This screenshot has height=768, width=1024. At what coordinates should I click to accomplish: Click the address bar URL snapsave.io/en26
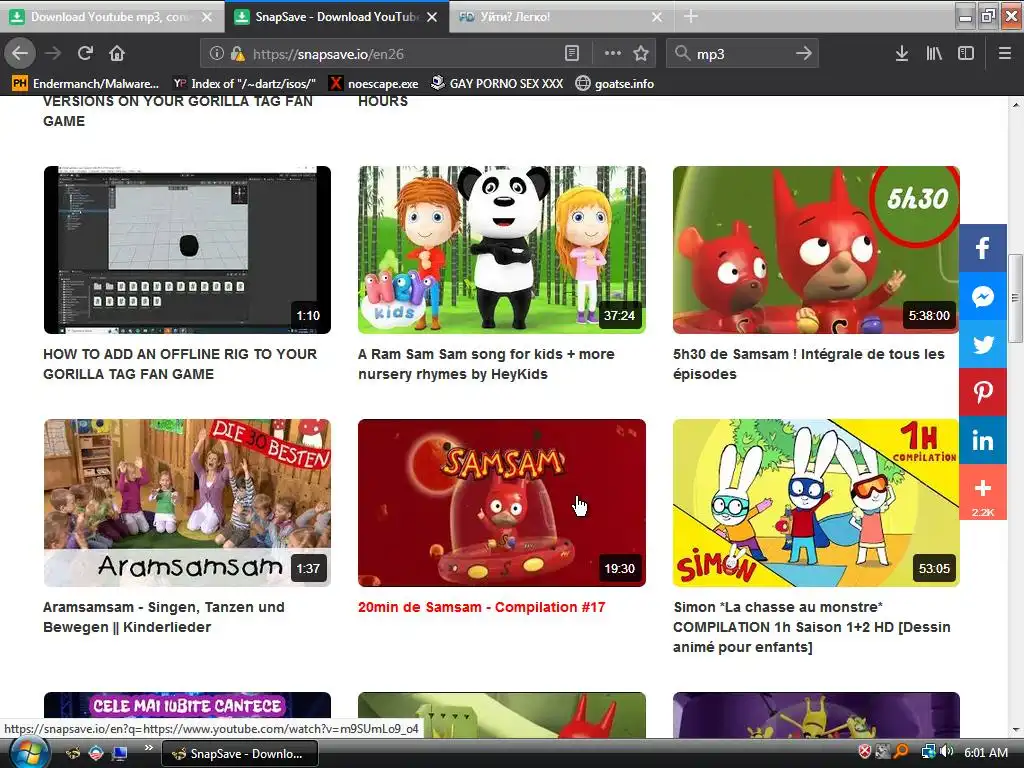[x=328, y=54]
